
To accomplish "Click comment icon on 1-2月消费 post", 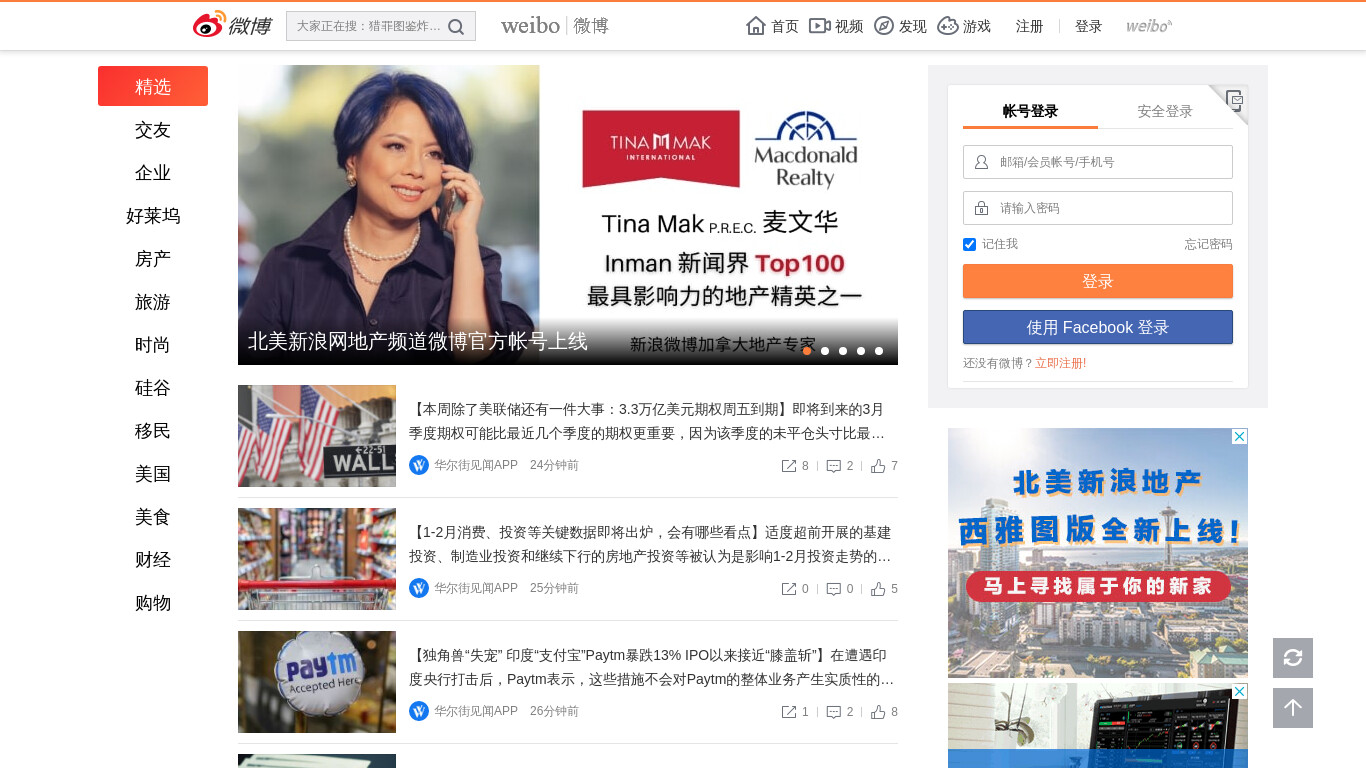I will click(833, 589).
